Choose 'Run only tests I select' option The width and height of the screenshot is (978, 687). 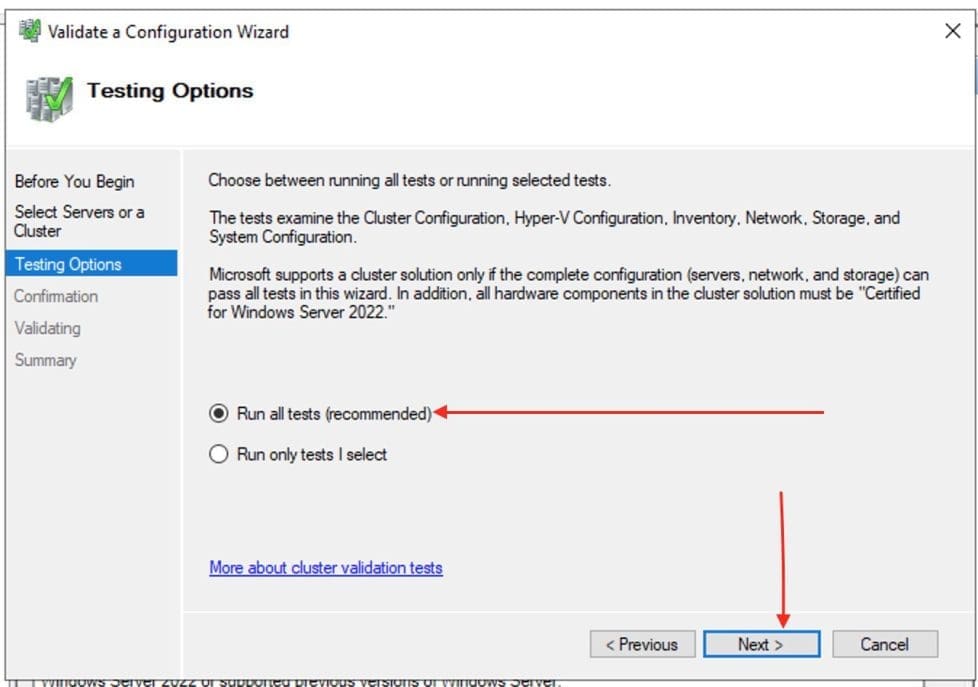coord(219,454)
